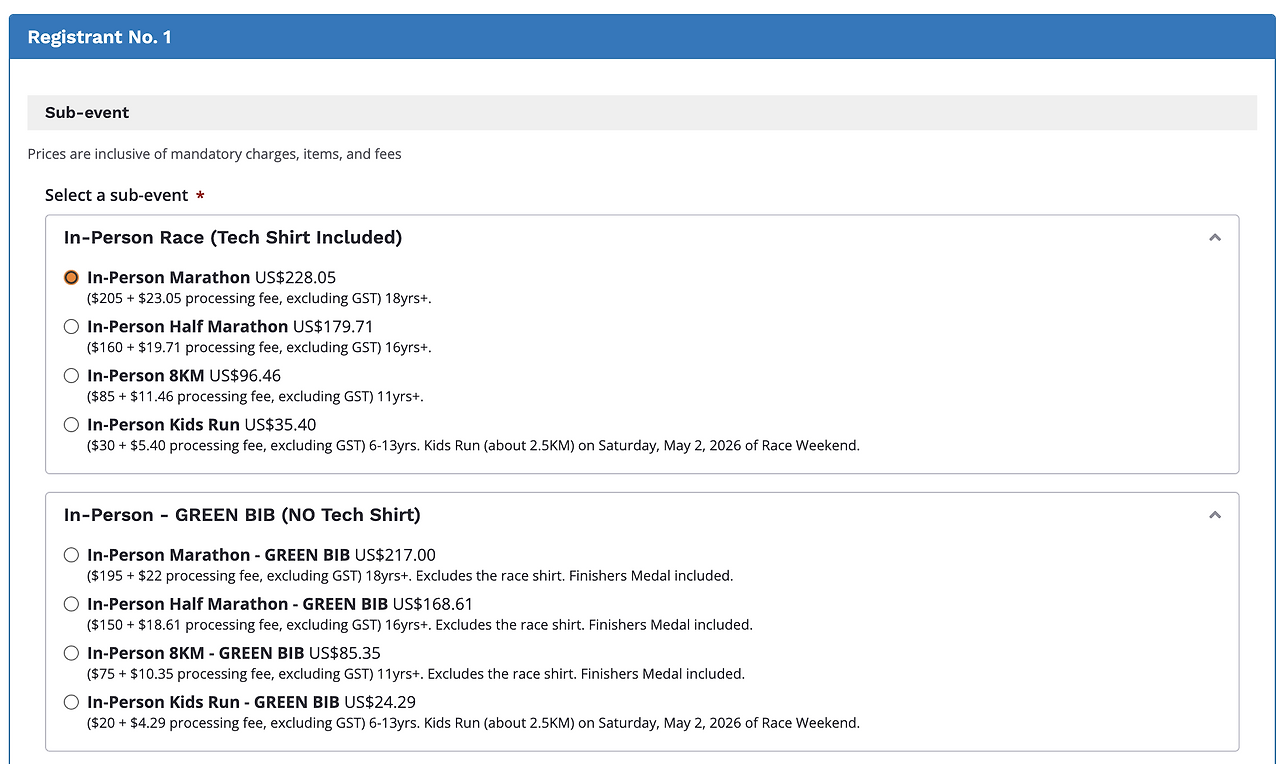1280x764 pixels.
Task: Select the Half Marathon - GREEN BIB radio option
Action: (x=71, y=604)
